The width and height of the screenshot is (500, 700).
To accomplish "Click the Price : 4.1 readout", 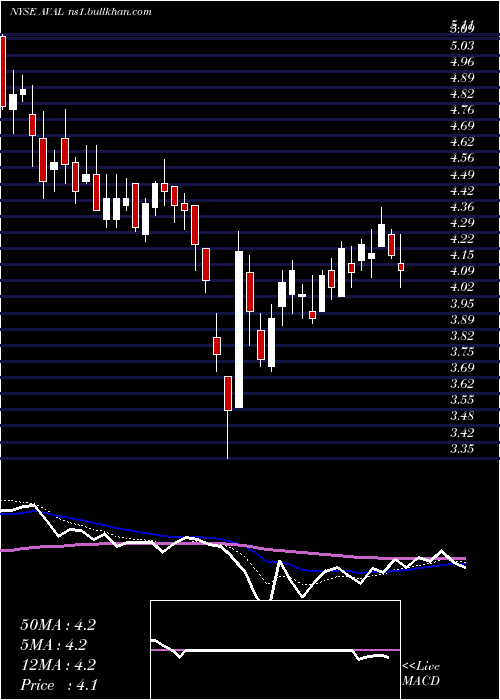I will [57, 685].
